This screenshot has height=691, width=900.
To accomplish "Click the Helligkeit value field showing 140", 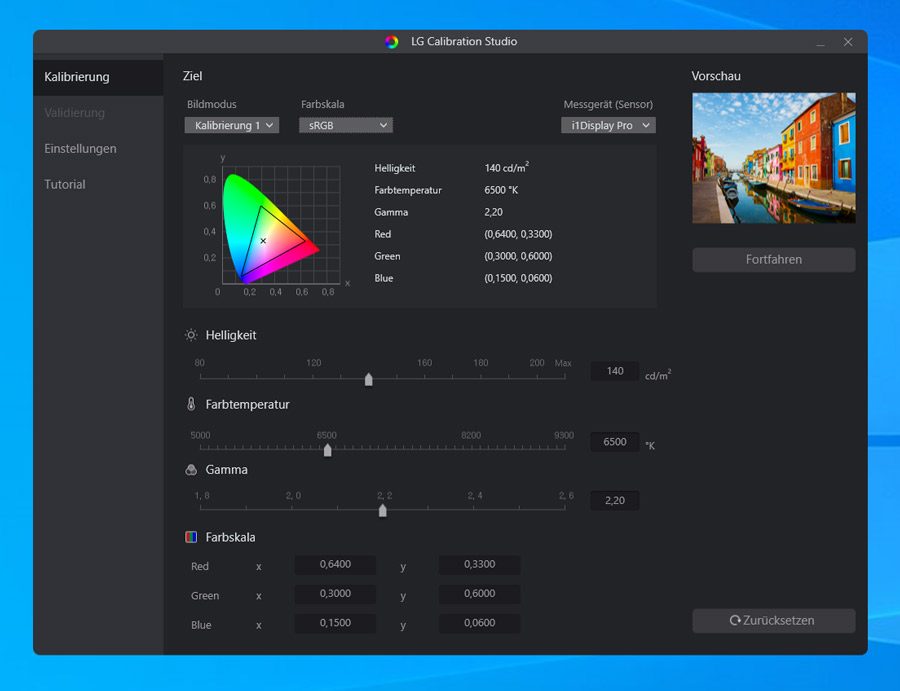I will (615, 371).
